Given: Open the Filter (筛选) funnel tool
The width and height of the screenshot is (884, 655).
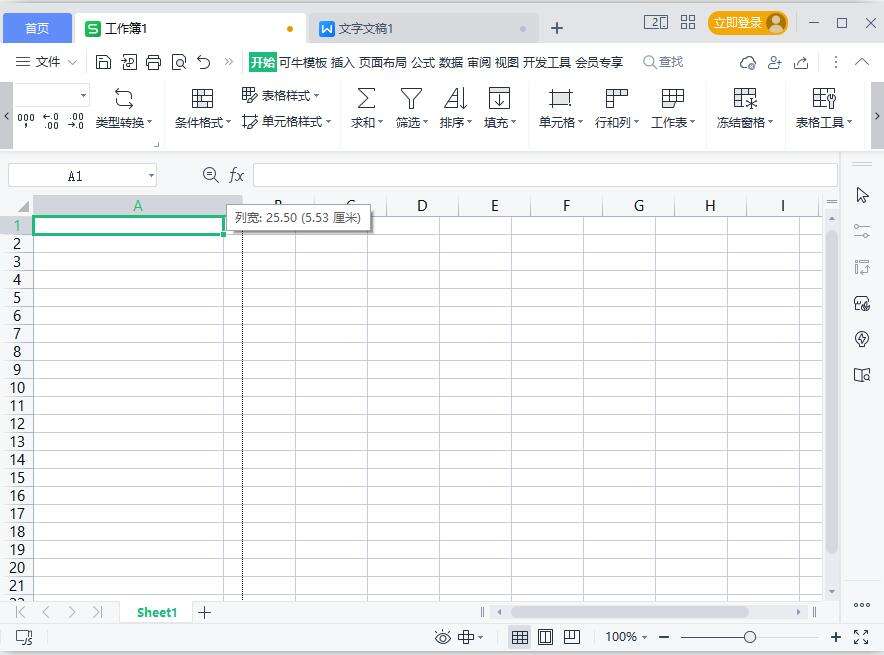Looking at the screenshot, I should point(411,98).
